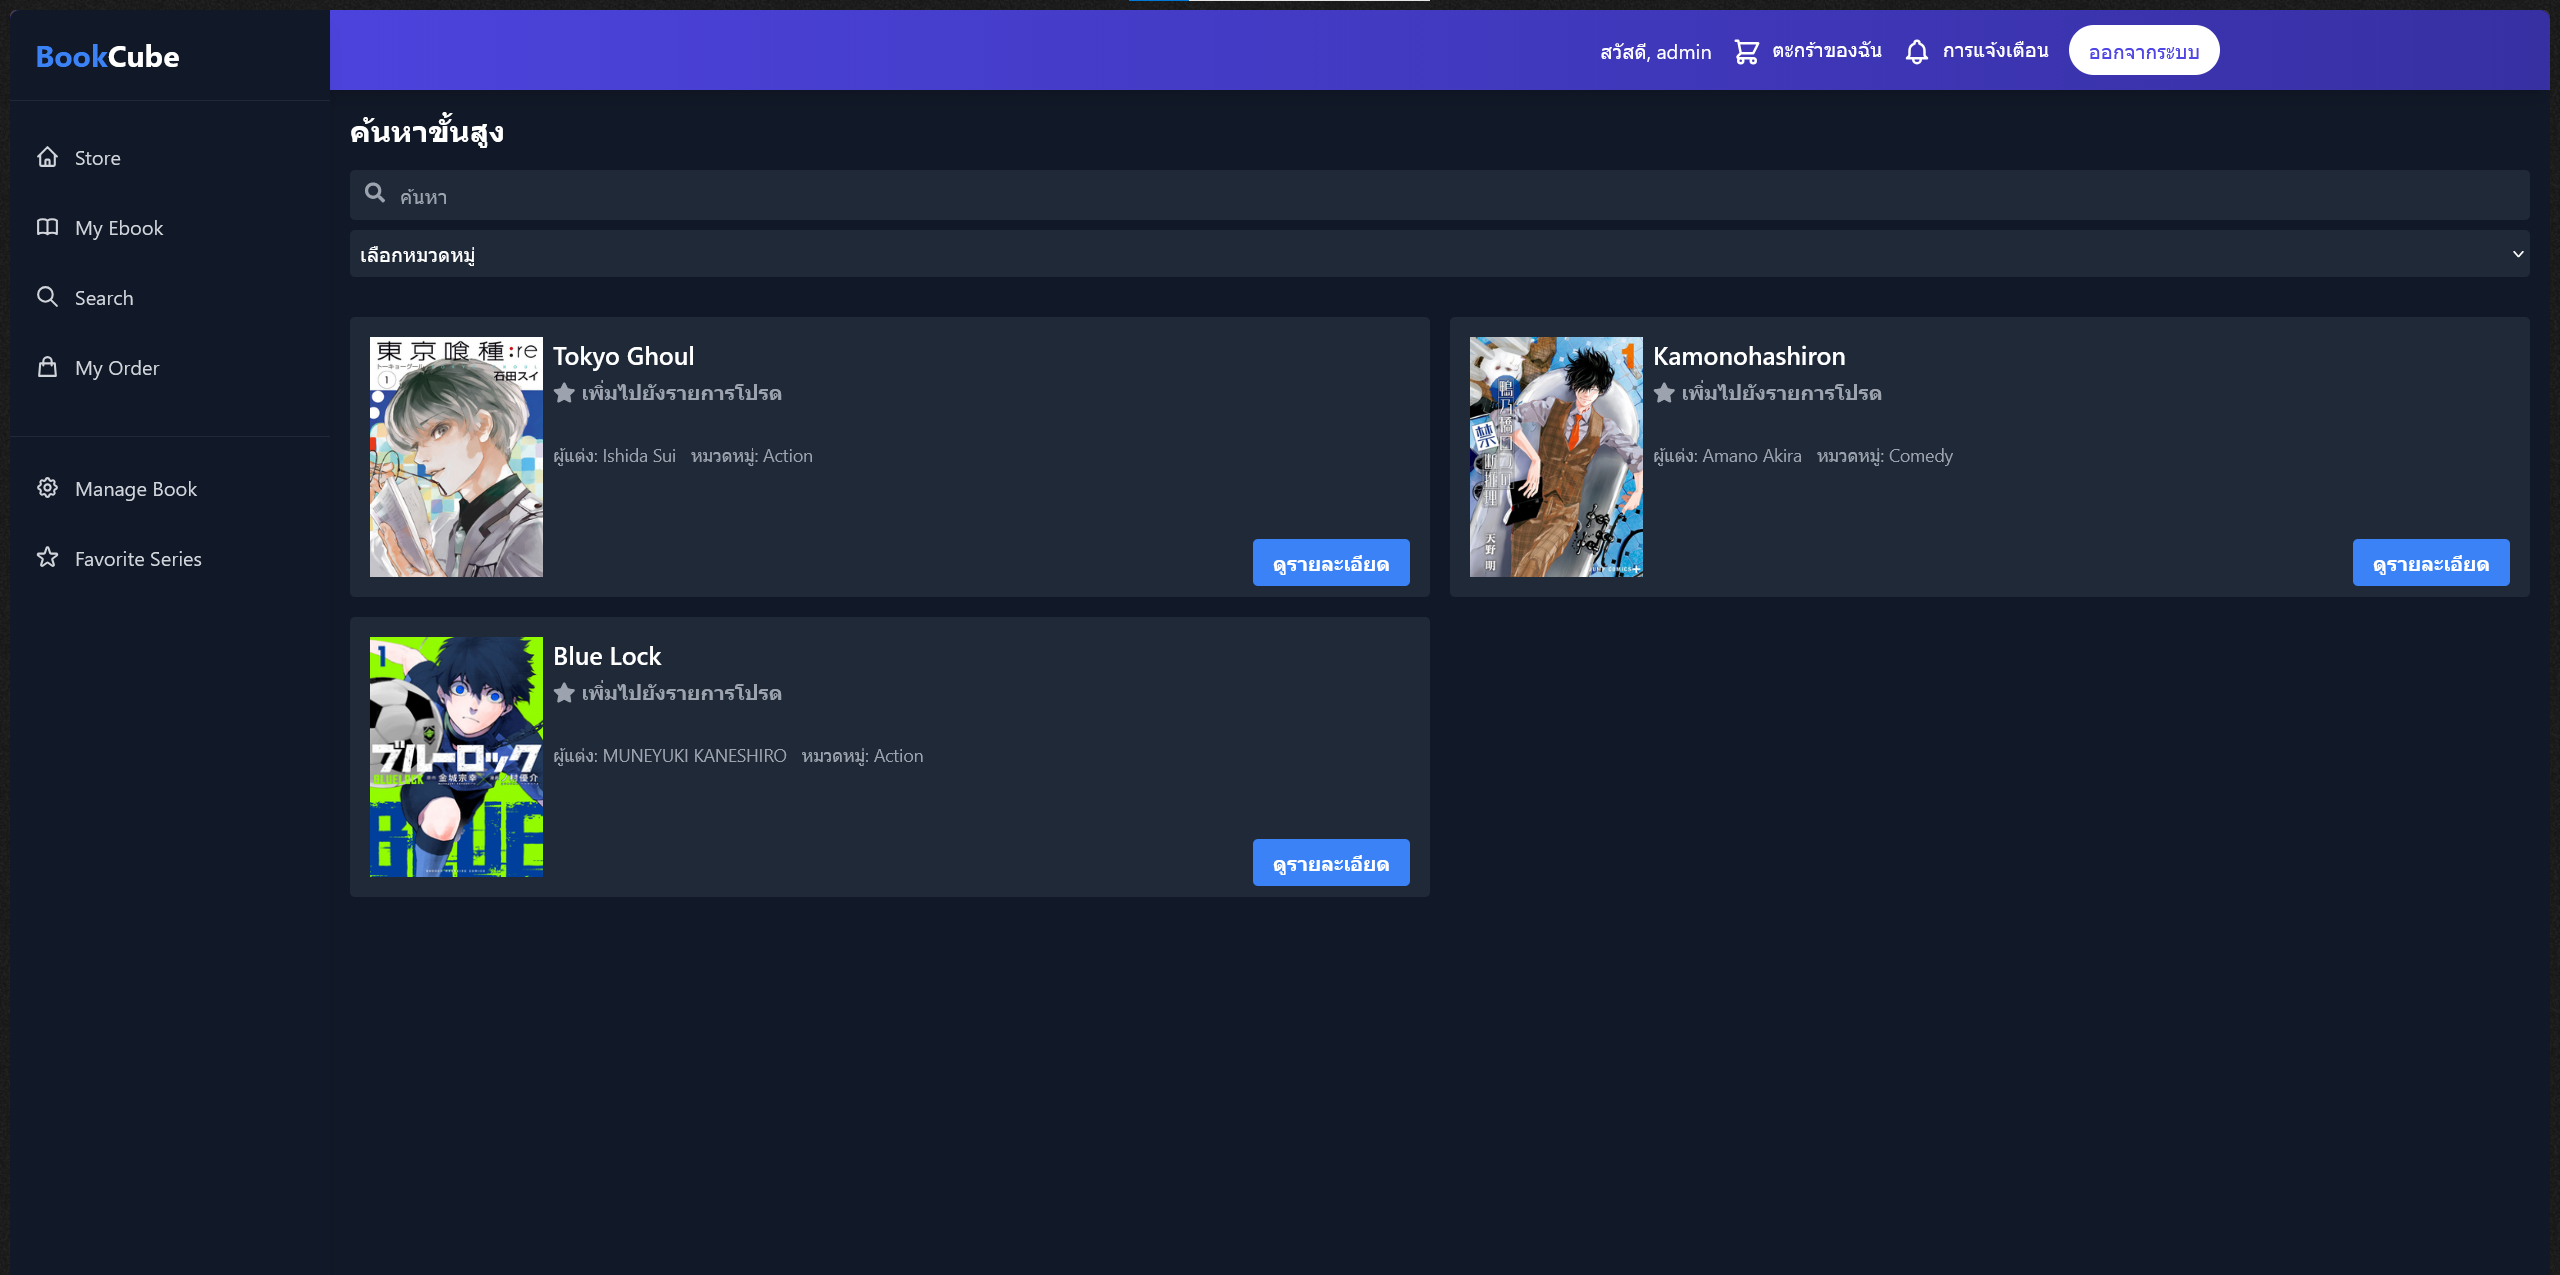Open the shopping cart icon in header
The width and height of the screenshot is (2560, 1275).
(x=1746, y=51)
